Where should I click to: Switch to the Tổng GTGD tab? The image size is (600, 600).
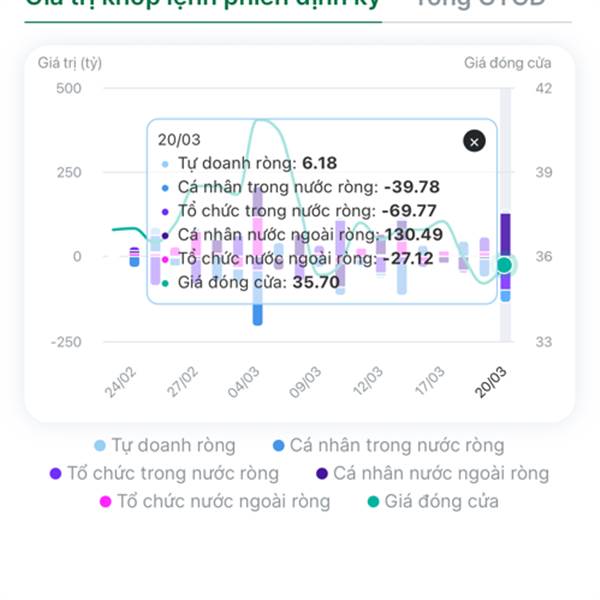pyautogui.click(x=479, y=3)
